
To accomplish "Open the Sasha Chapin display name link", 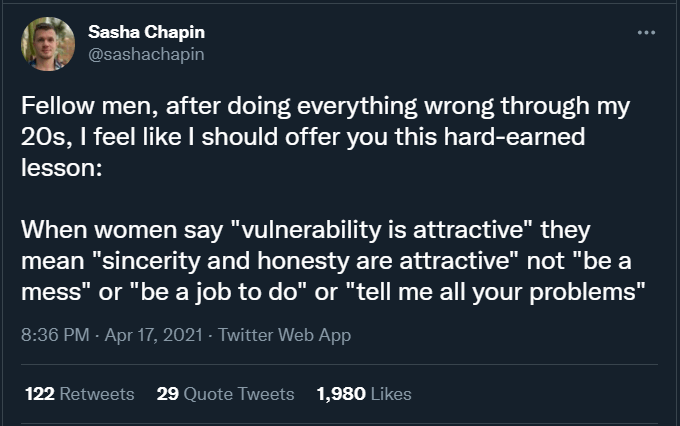I will point(146,33).
